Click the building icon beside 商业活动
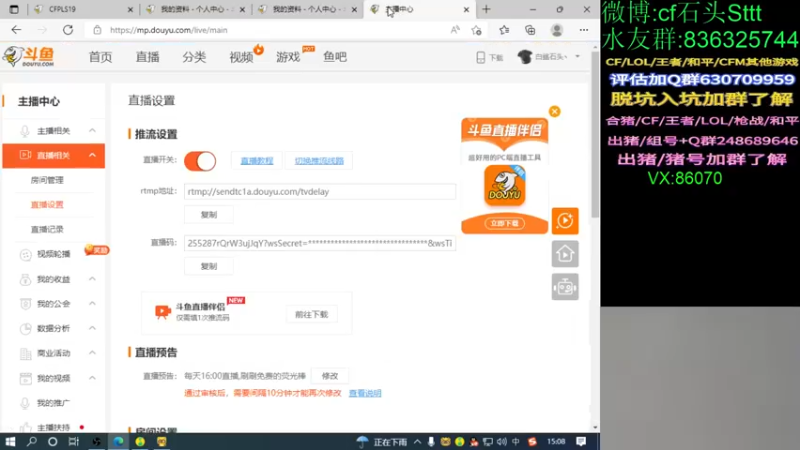Image resolution: width=800 pixels, height=450 pixels. click(x=25, y=353)
